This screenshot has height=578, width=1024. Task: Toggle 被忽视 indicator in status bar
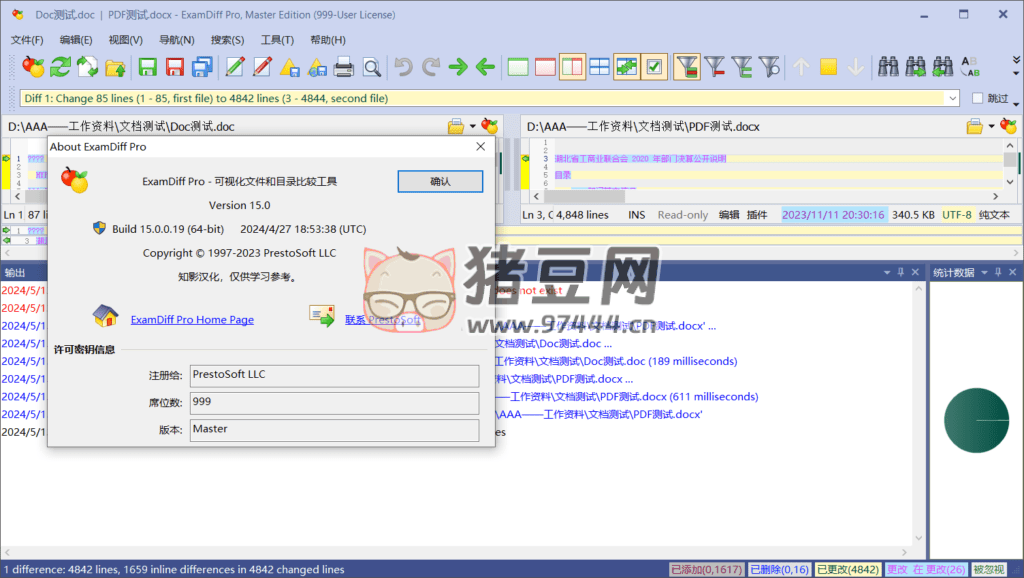[x=989, y=570]
